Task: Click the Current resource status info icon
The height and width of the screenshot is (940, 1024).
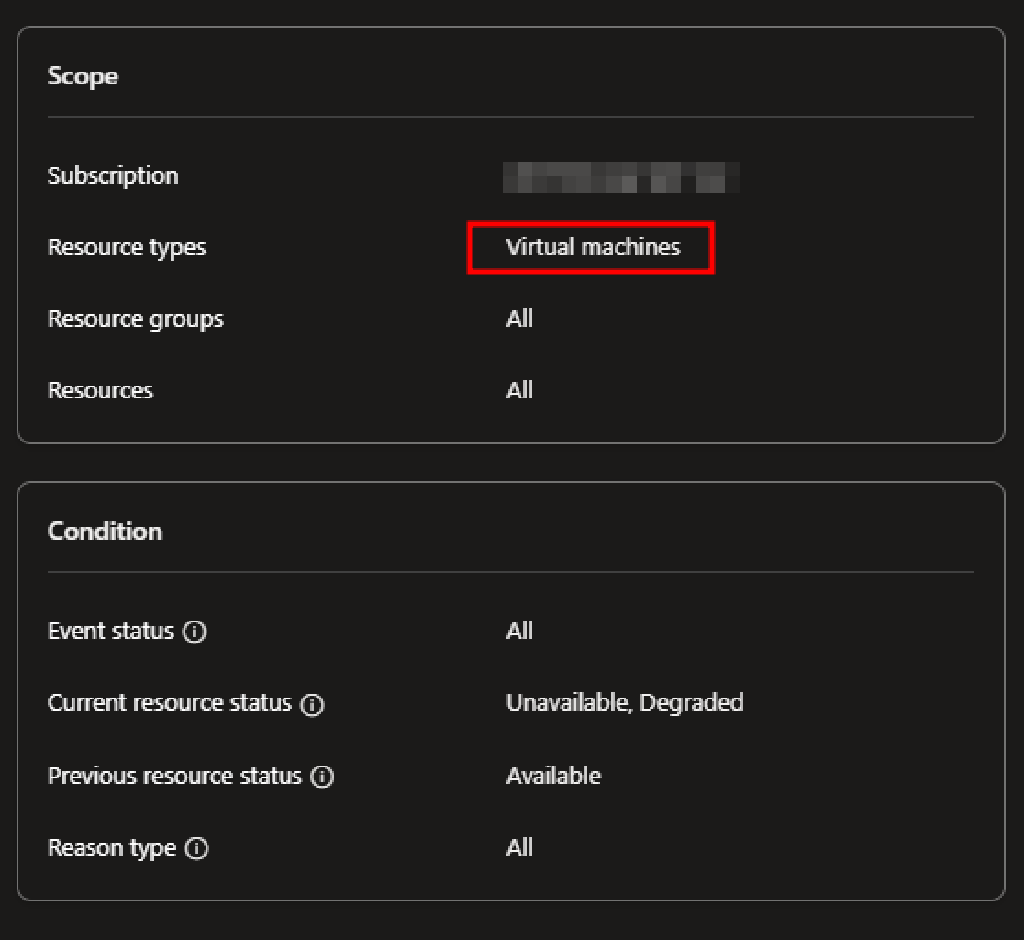Action: [311, 704]
